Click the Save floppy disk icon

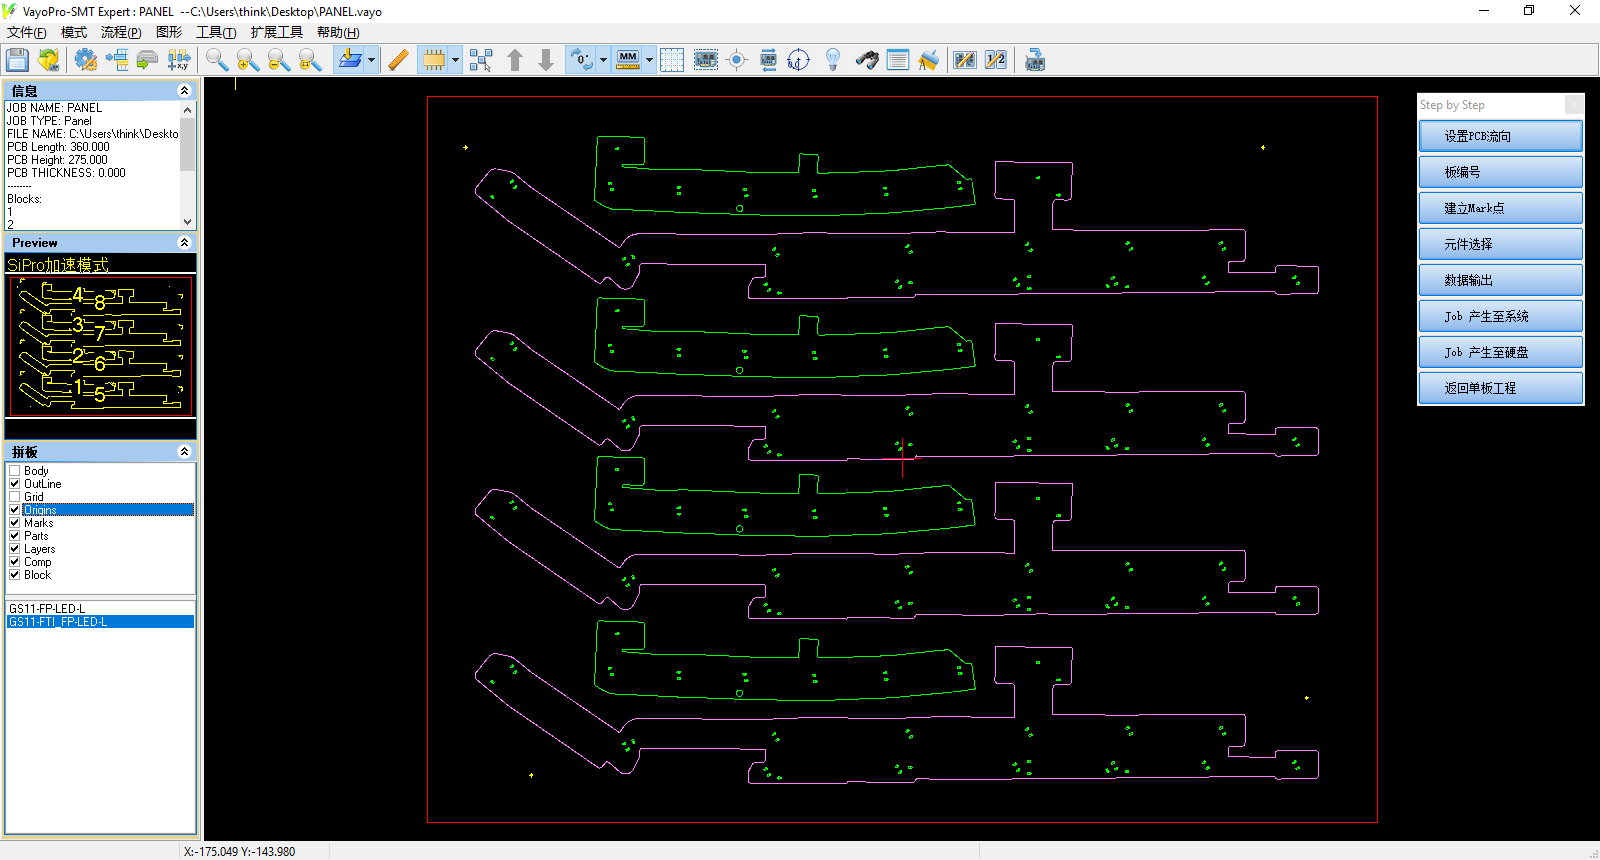point(17,60)
